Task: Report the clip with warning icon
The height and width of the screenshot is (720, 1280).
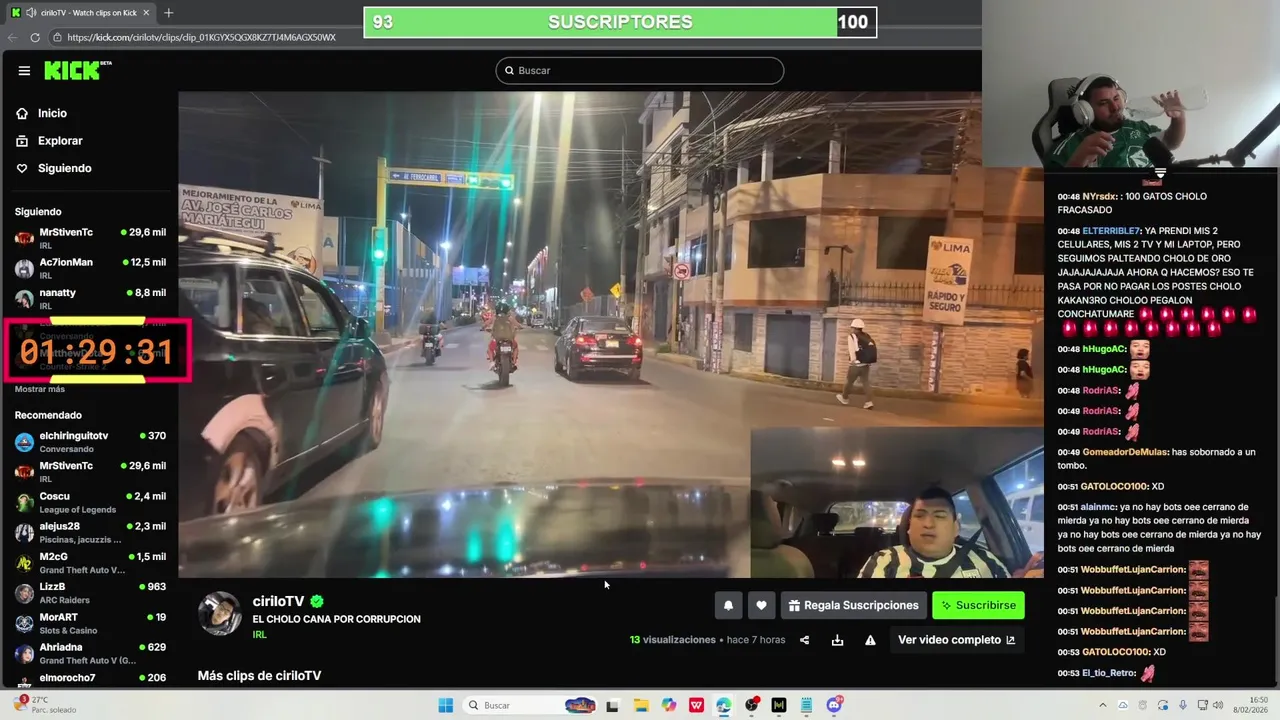Action: (x=870, y=640)
